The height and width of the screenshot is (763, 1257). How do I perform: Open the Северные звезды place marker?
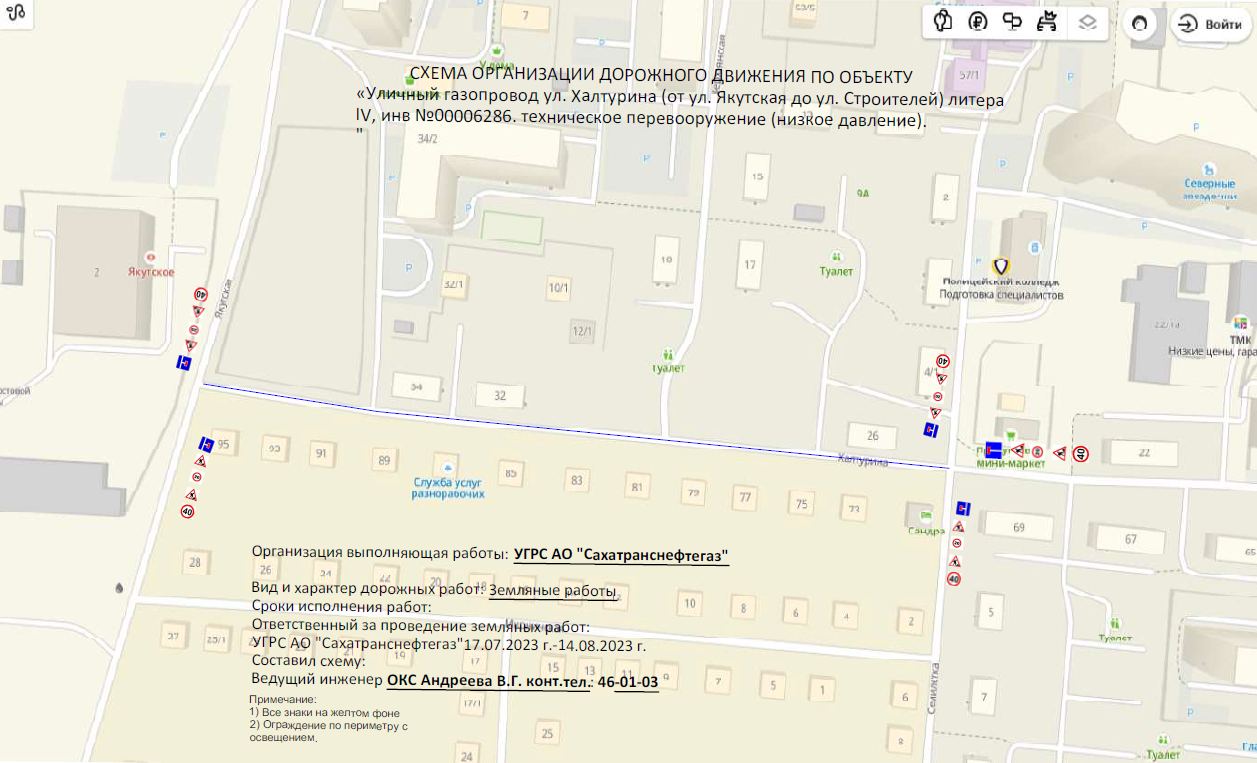coord(1209,170)
